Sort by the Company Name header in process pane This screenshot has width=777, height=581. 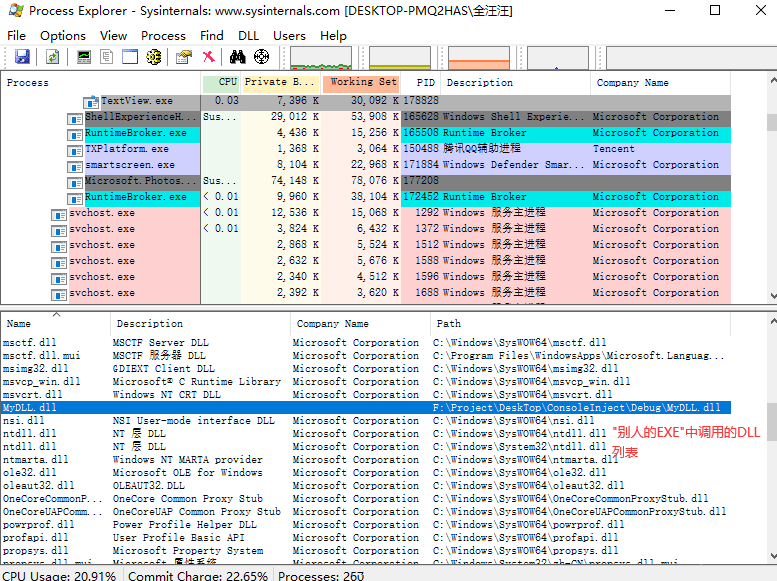point(661,83)
